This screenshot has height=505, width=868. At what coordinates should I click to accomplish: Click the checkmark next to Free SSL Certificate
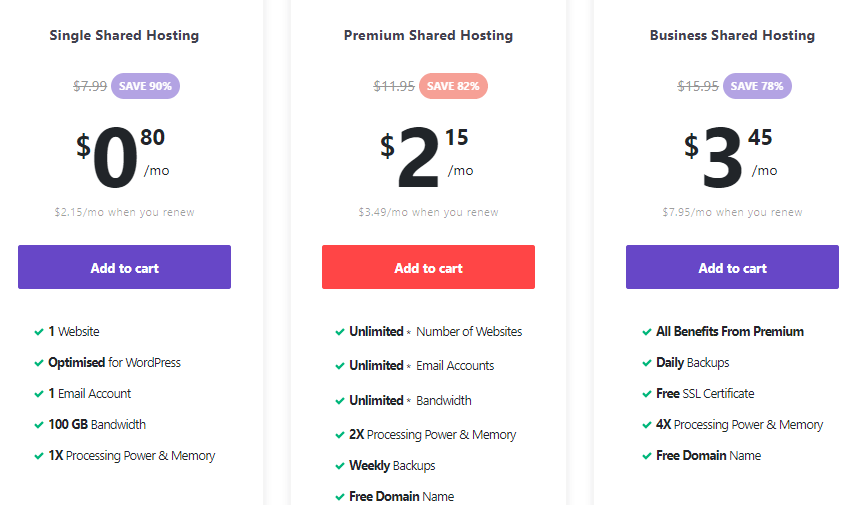[646, 394]
